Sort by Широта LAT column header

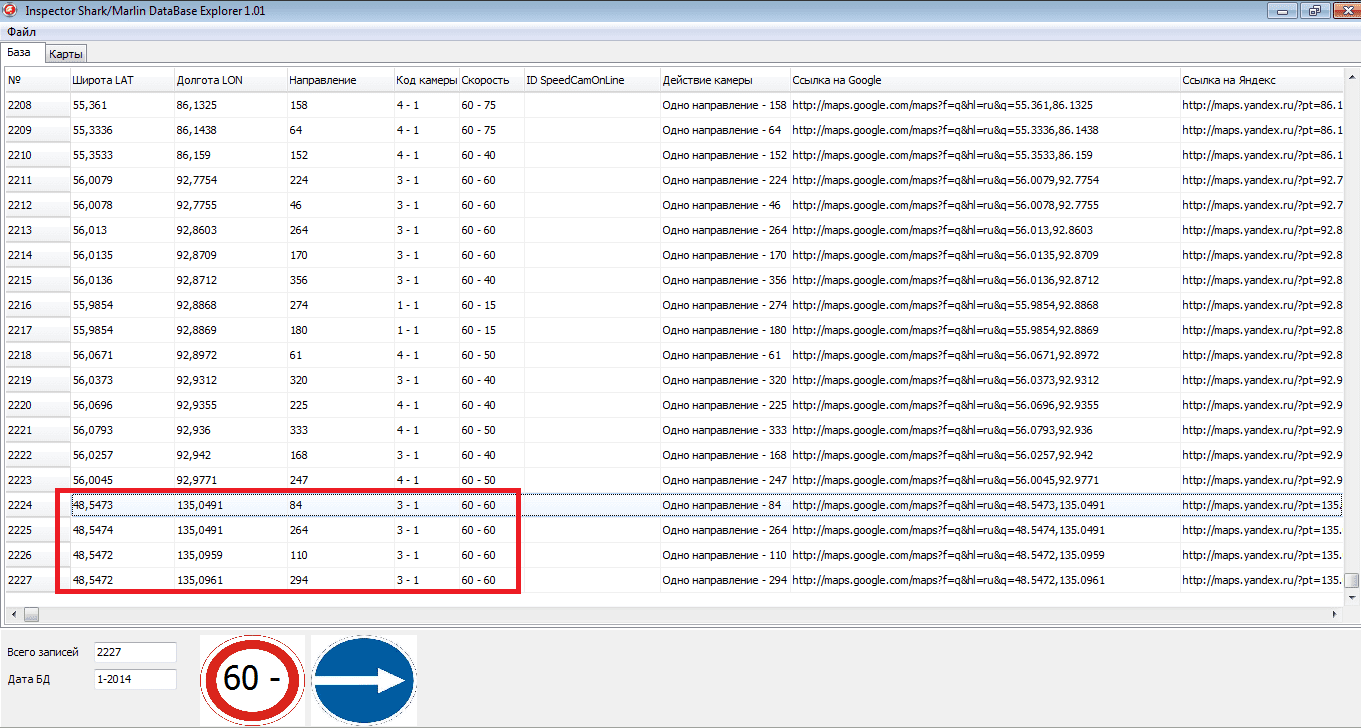click(102, 80)
